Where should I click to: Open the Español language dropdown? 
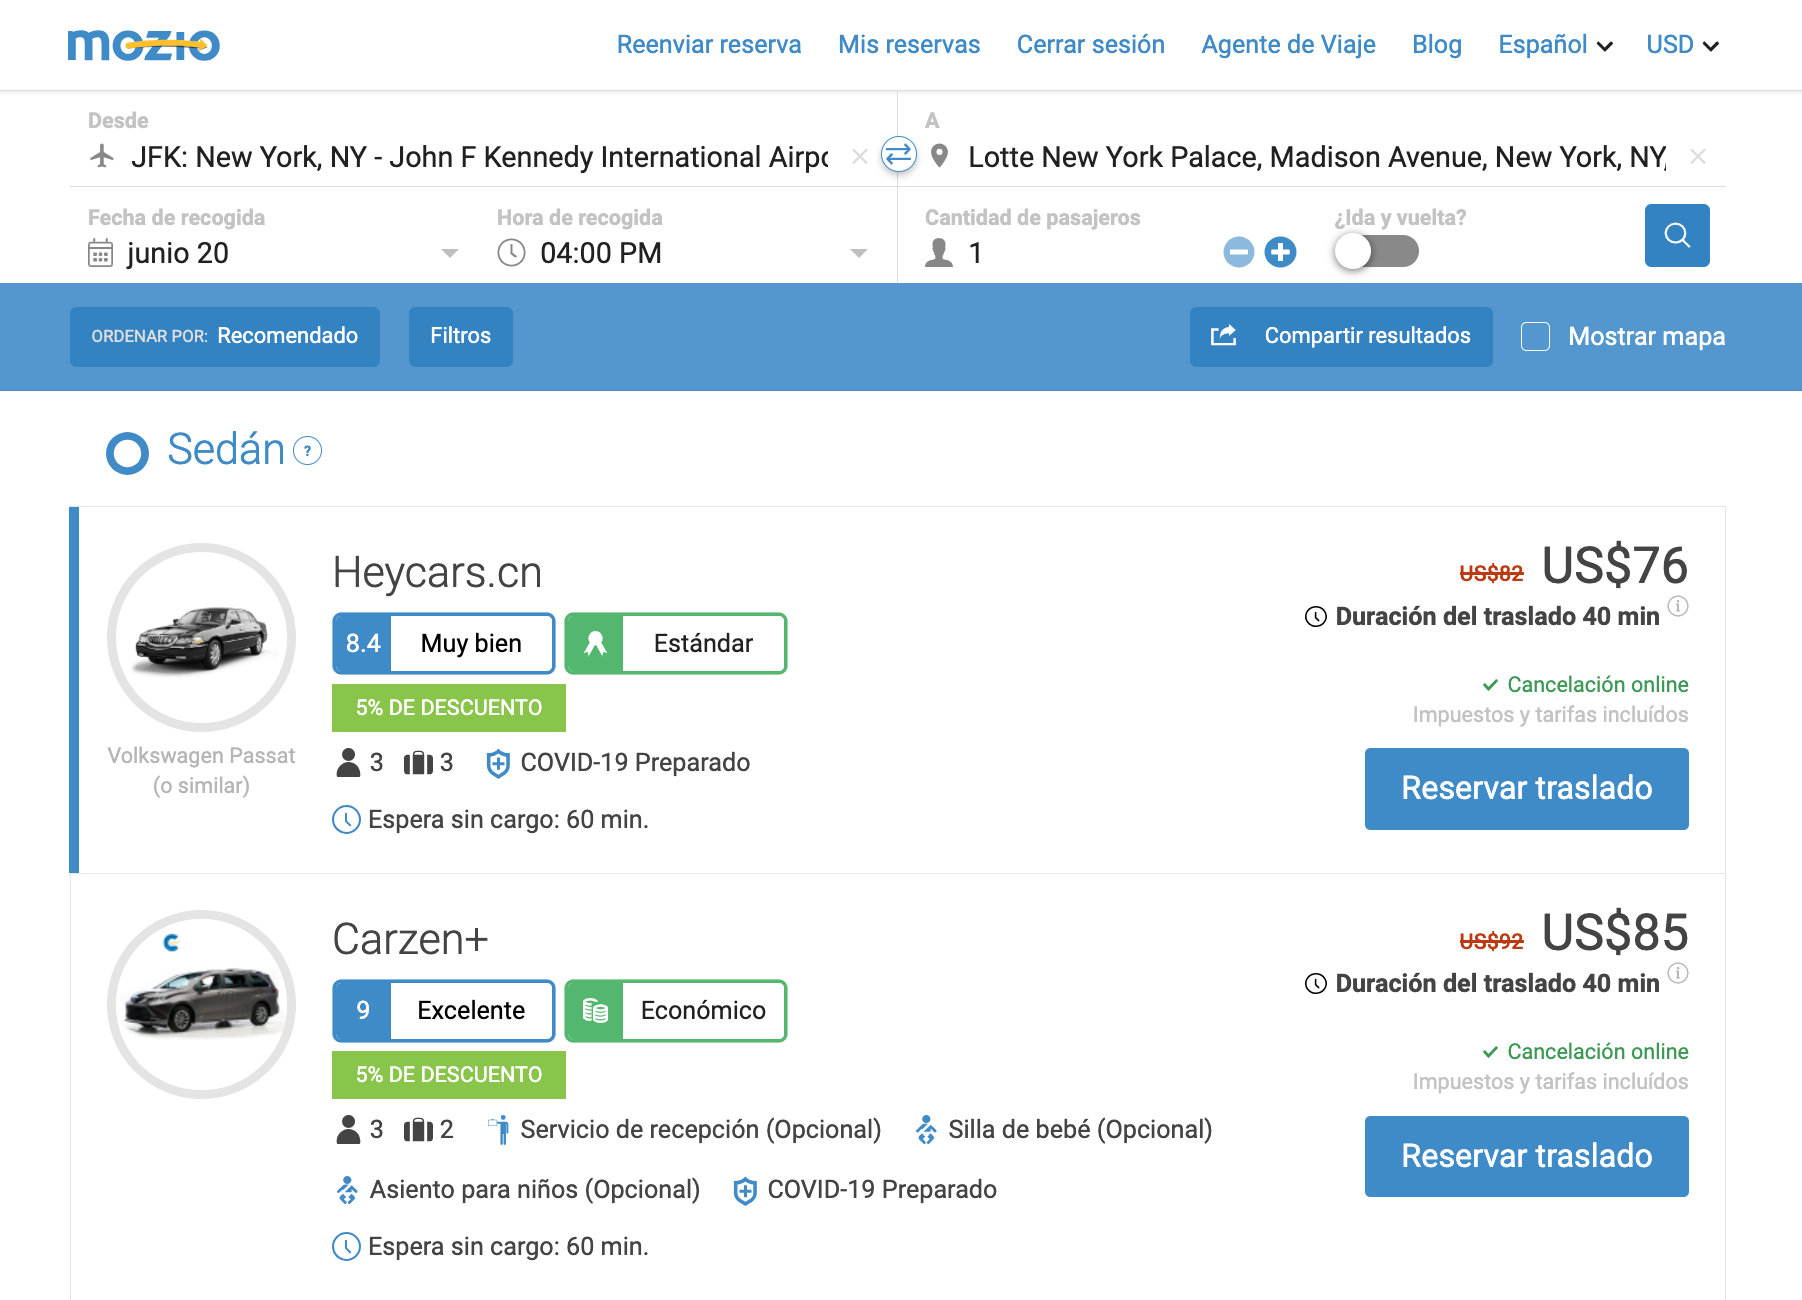(1555, 45)
